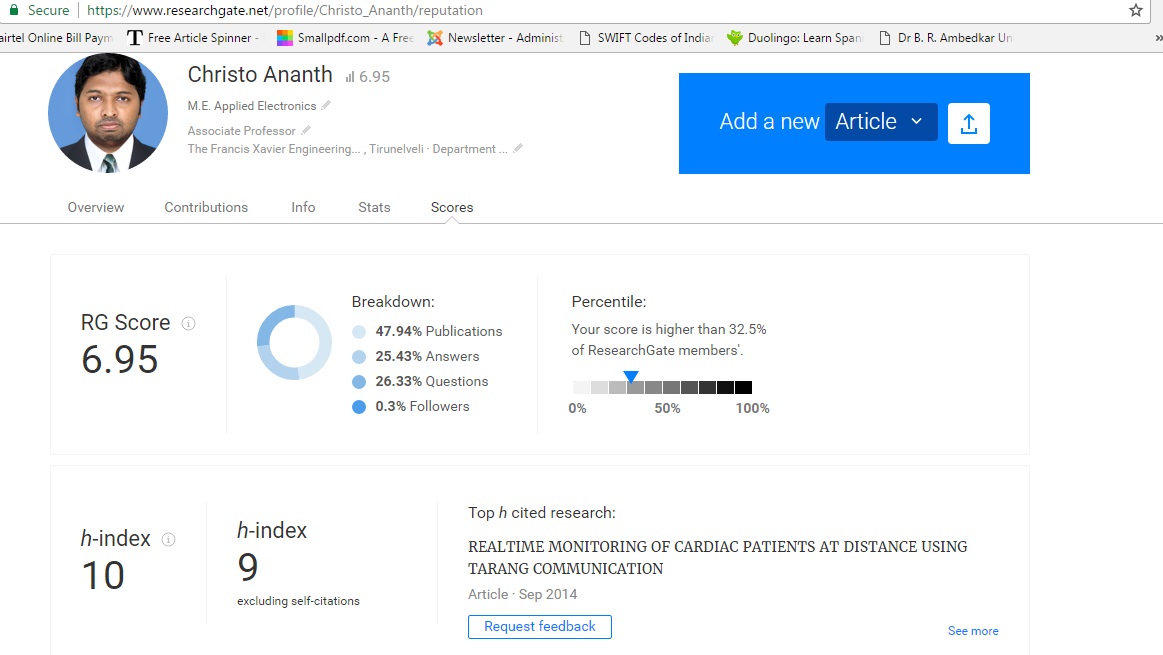Click the bookmark star icon in the address bar

point(1136,10)
